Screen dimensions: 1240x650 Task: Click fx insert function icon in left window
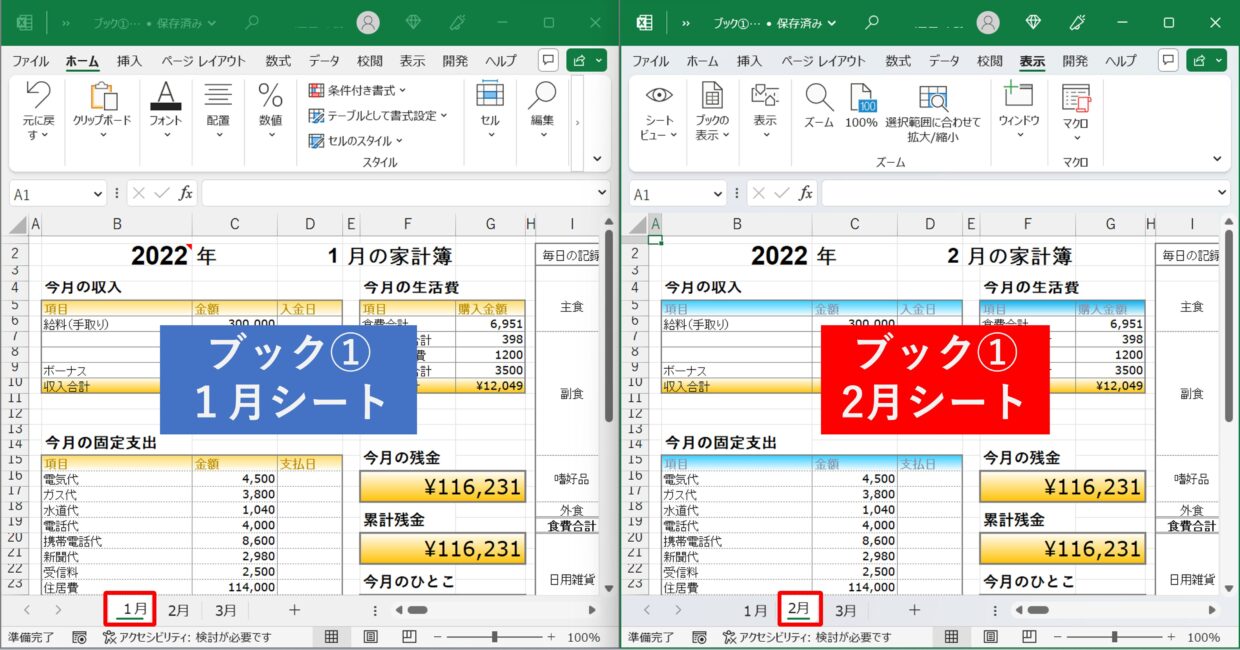[x=186, y=194]
